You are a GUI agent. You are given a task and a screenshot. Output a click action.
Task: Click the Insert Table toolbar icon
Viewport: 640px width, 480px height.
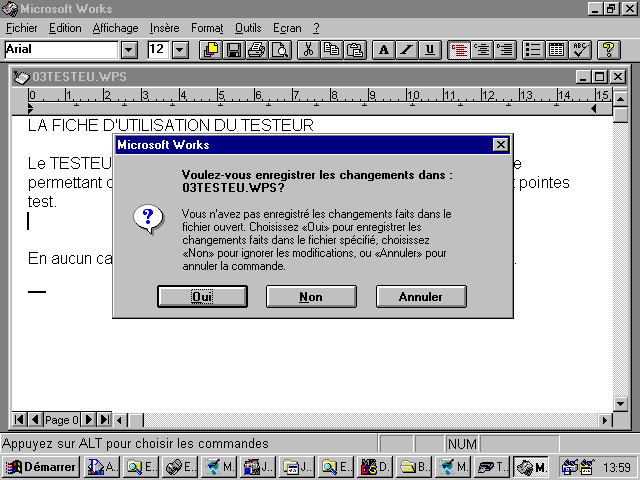(556, 50)
